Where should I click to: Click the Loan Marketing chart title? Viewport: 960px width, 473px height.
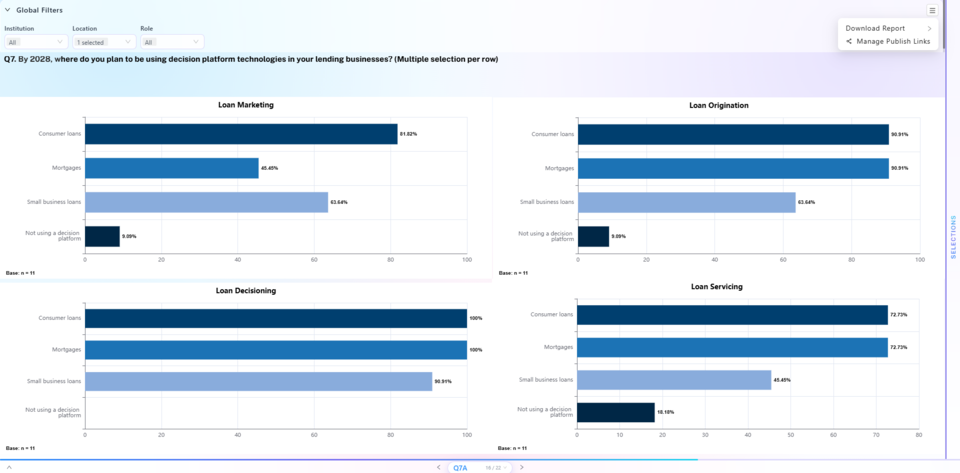point(246,105)
